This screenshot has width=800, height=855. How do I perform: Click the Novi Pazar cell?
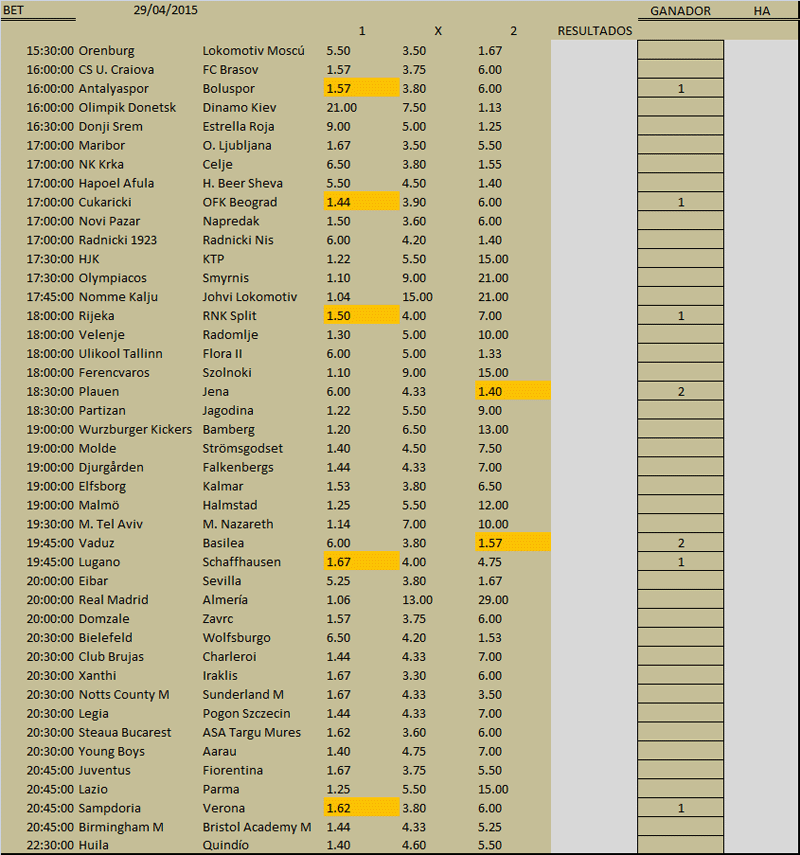(x=109, y=221)
